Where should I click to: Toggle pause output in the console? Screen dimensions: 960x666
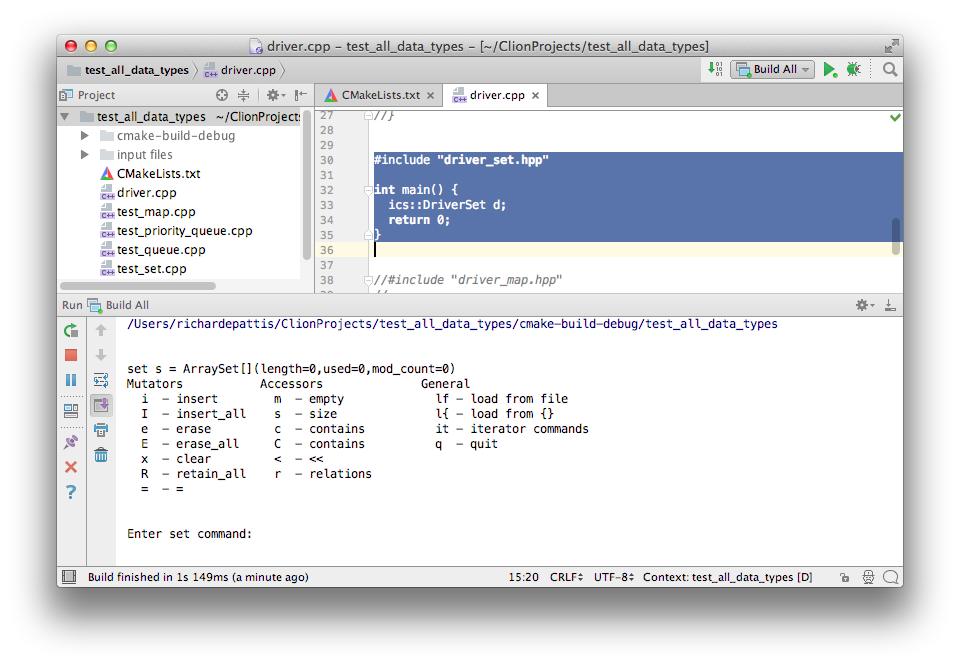coord(71,379)
